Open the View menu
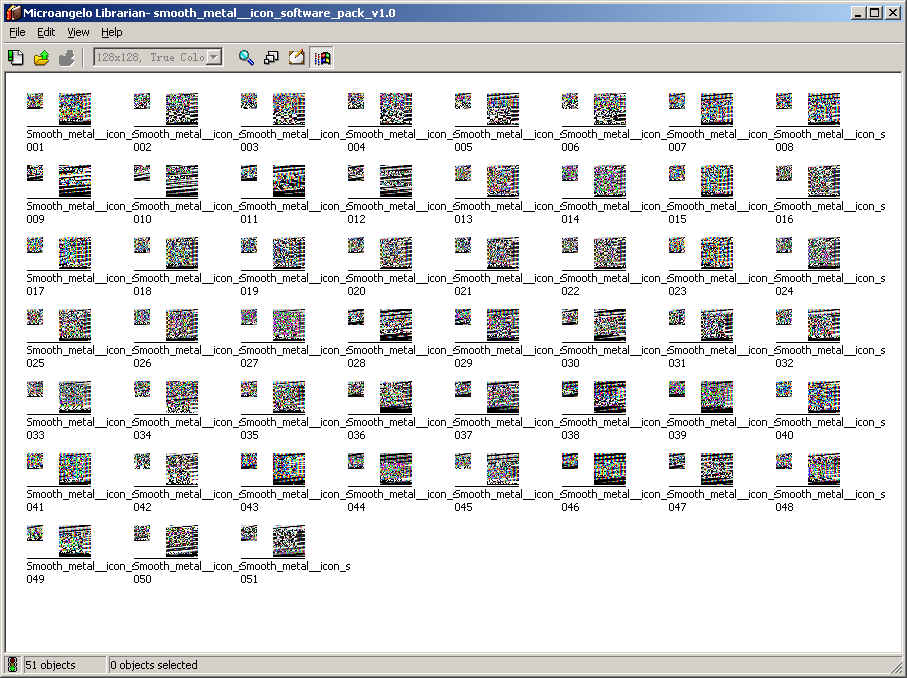Screen dimensions: 907x678 78,32
